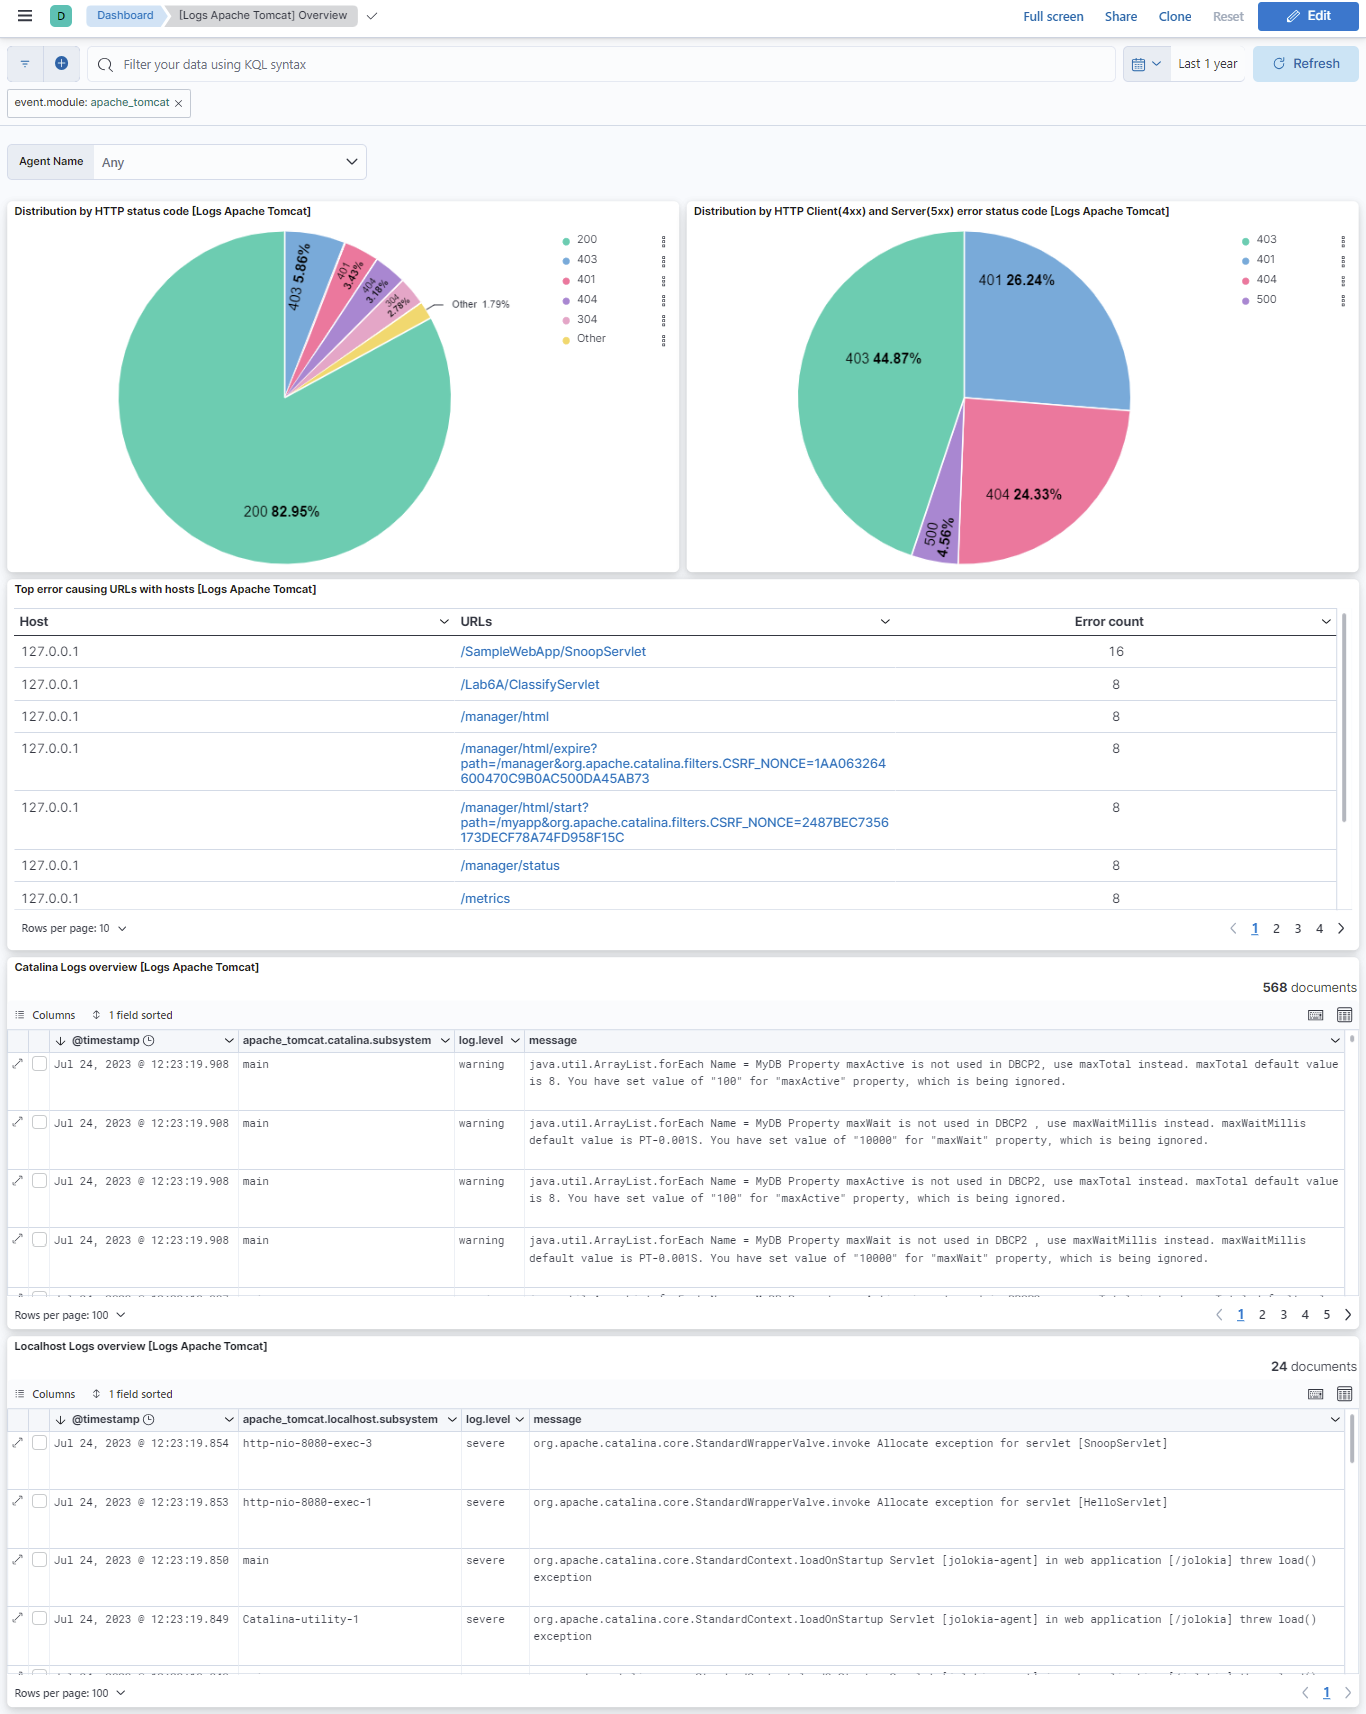Viewport: 1366px width, 1714px height.
Task: Go to page 3 of error URLs table
Action: pos(1298,929)
